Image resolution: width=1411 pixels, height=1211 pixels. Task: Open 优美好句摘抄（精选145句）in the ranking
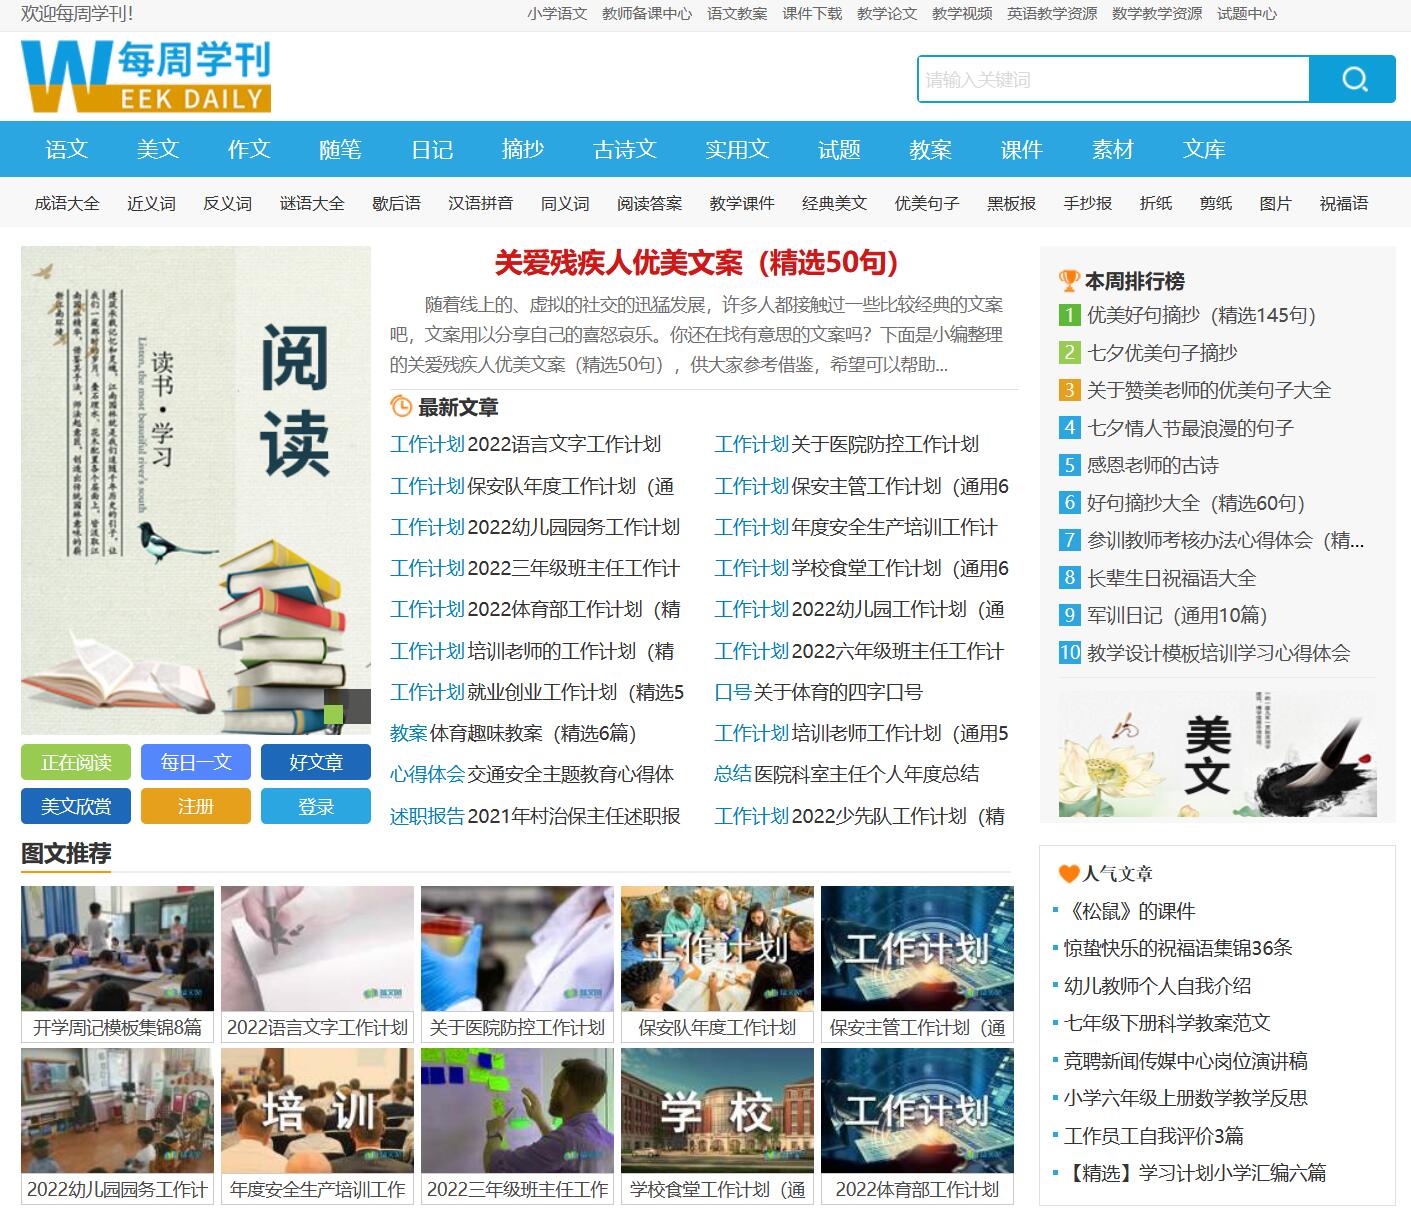coord(1199,315)
